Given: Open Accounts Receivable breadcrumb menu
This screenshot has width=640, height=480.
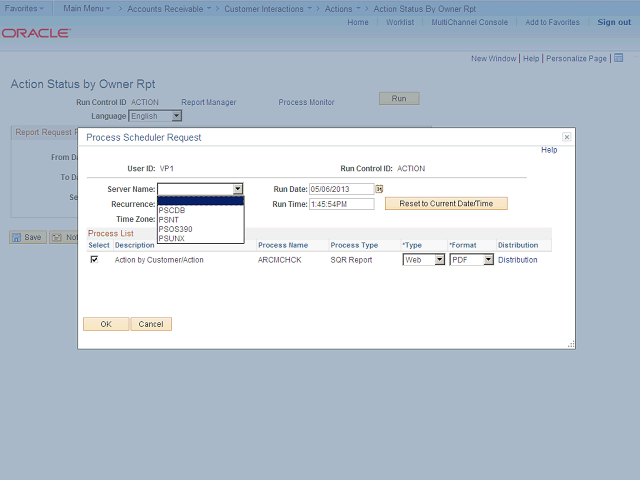Looking at the screenshot, I should point(169,9).
